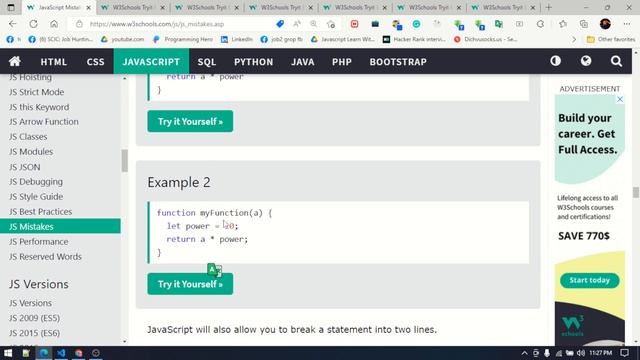
Task: Open the browser profile avatar
Action: coord(605,24)
